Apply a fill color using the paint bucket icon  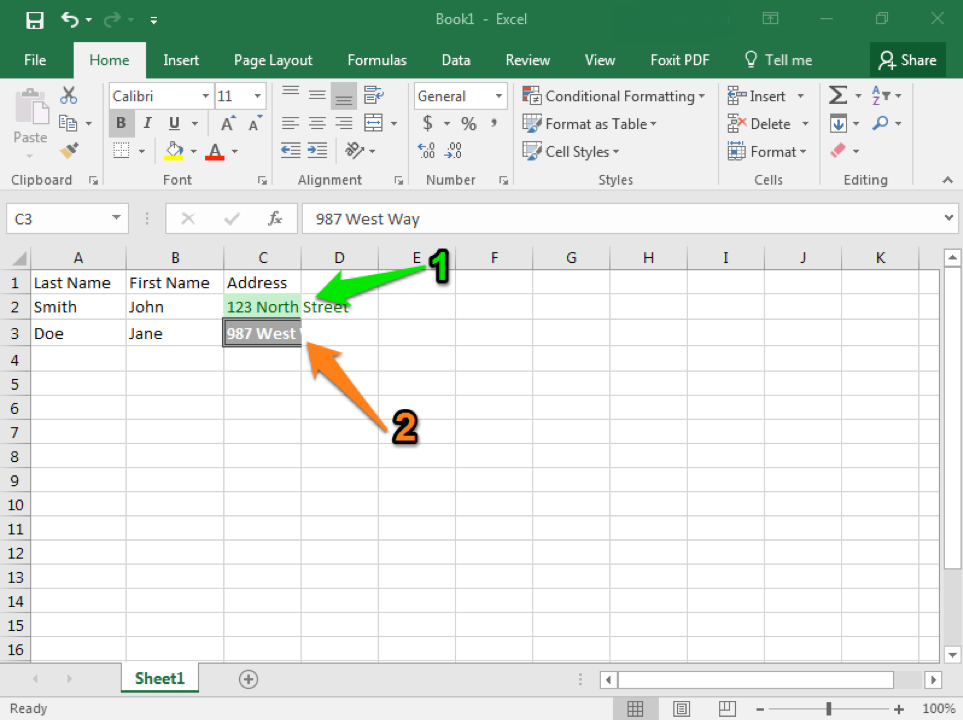(176, 150)
